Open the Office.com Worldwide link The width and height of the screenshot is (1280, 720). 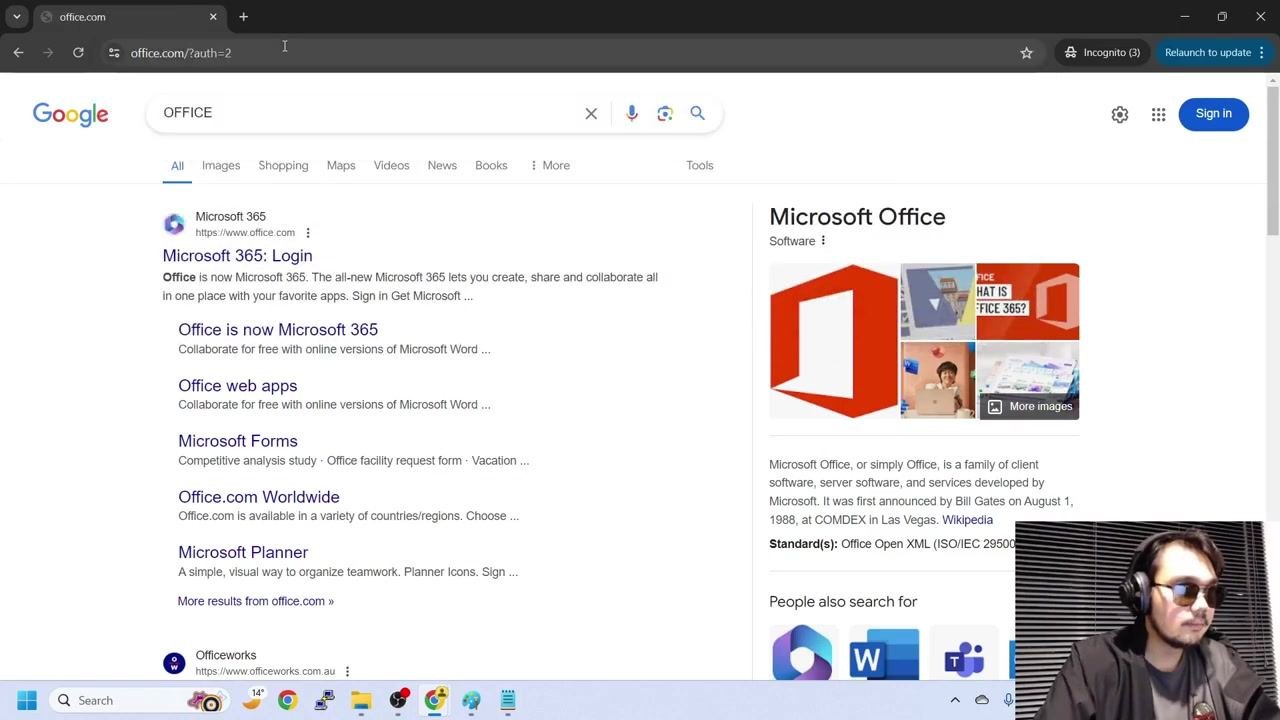(x=259, y=497)
